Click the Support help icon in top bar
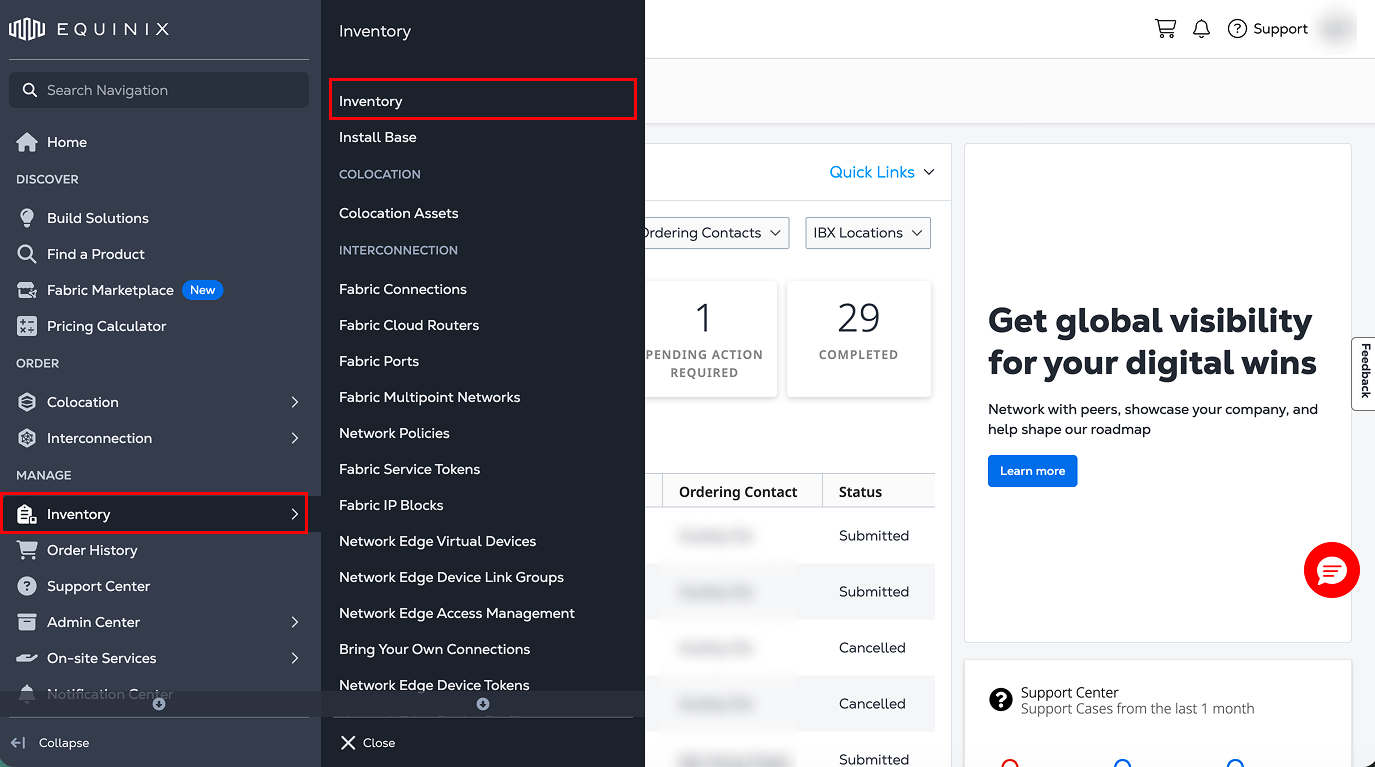Screen dimensions: 1375x767 coord(1237,29)
